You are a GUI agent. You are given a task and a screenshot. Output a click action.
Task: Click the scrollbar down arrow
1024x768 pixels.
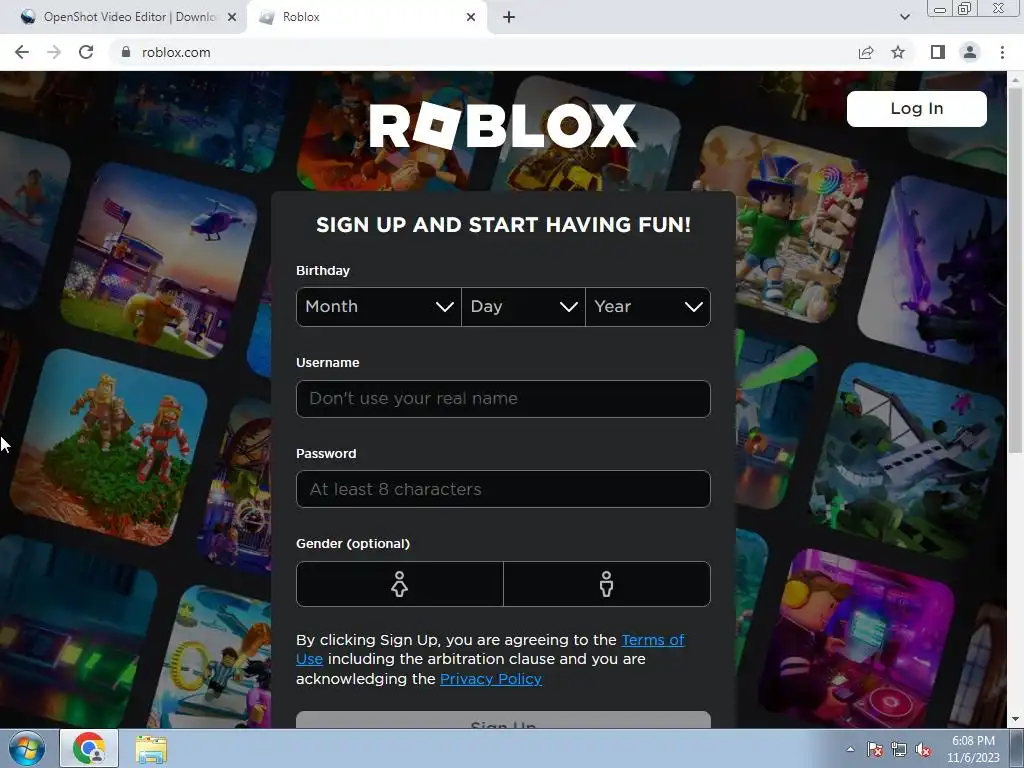pyautogui.click(x=1016, y=719)
